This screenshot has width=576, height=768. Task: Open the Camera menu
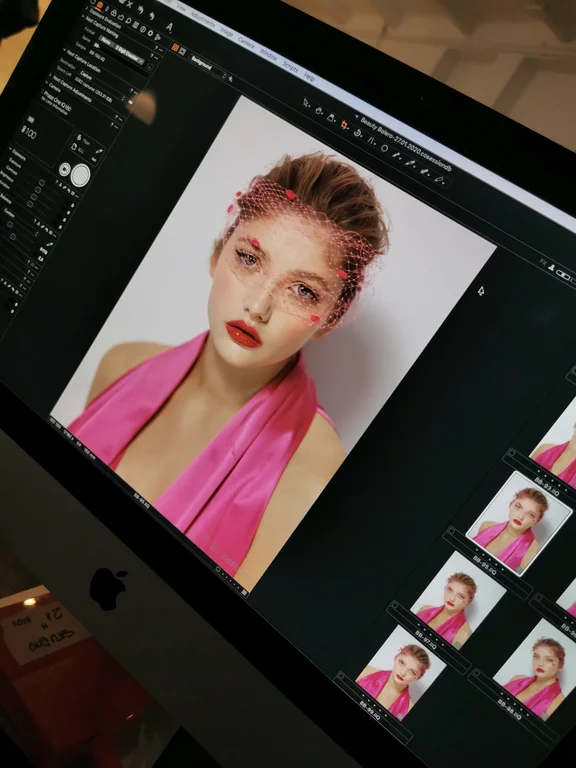pos(246,43)
